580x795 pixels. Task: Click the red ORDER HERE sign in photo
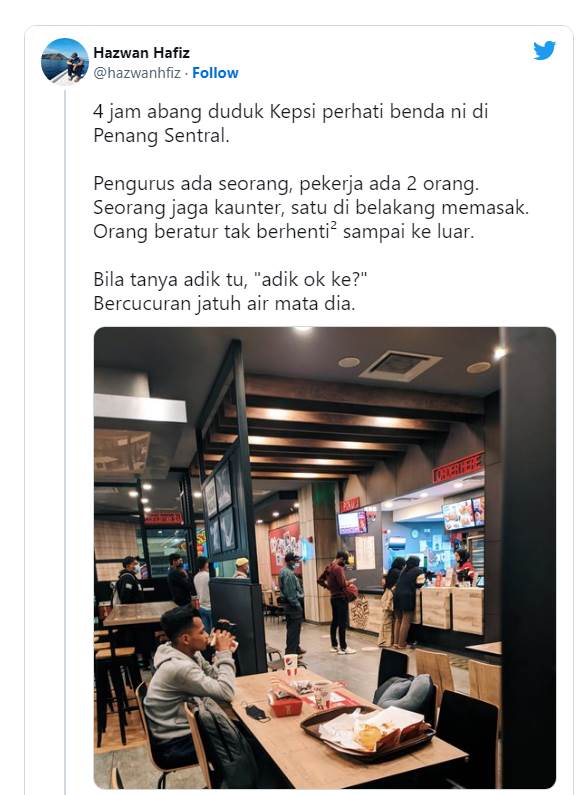coord(458,467)
